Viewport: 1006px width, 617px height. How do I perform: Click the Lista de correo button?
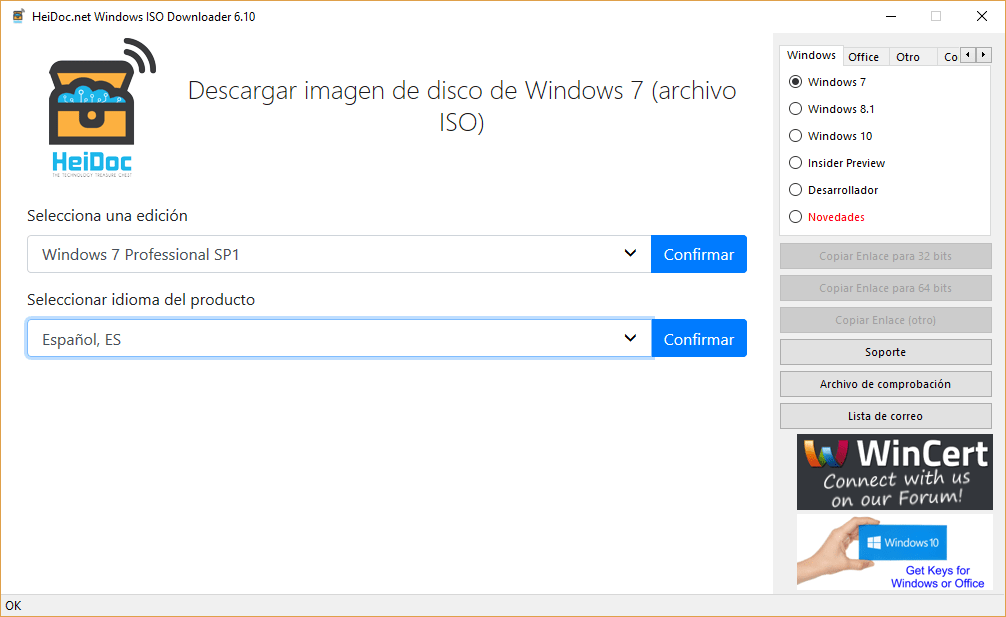[x=884, y=416]
